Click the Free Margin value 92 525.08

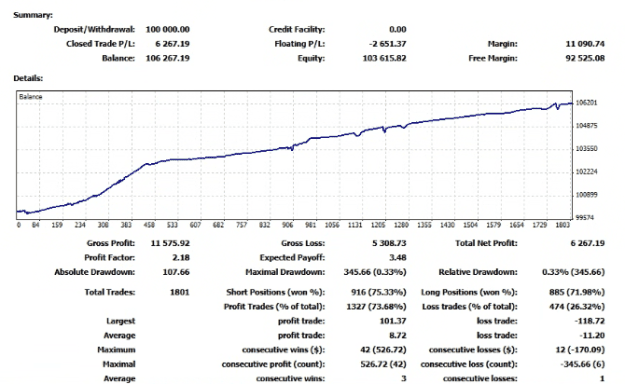pos(585,58)
